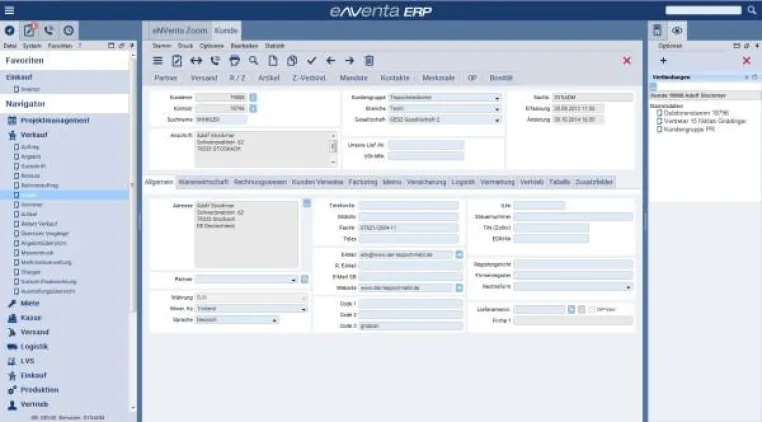Click the clock history icon in left panel

69,30
